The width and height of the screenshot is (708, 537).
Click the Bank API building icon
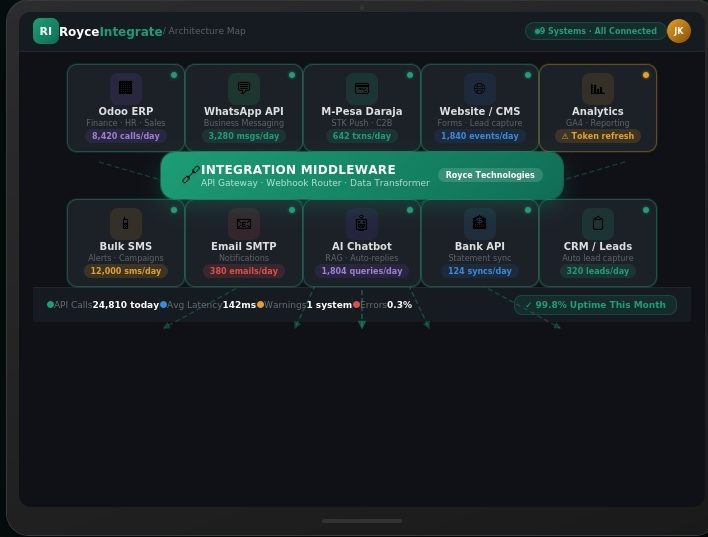pyautogui.click(x=479, y=223)
